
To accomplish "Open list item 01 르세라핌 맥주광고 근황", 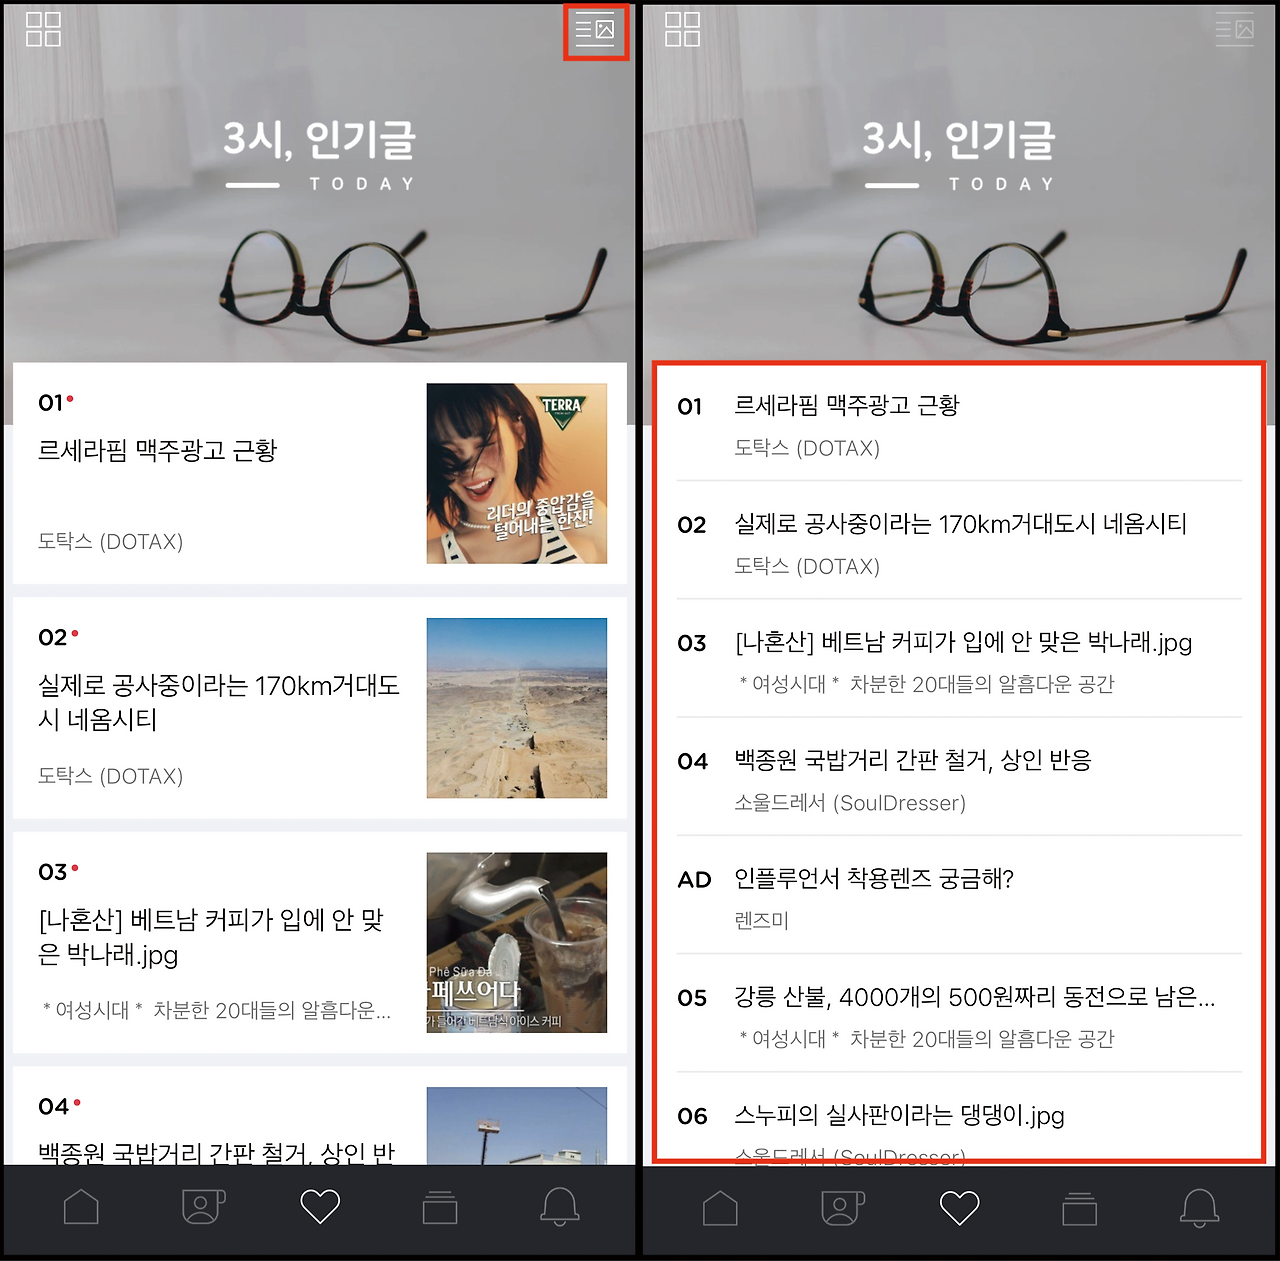I will click(x=960, y=424).
